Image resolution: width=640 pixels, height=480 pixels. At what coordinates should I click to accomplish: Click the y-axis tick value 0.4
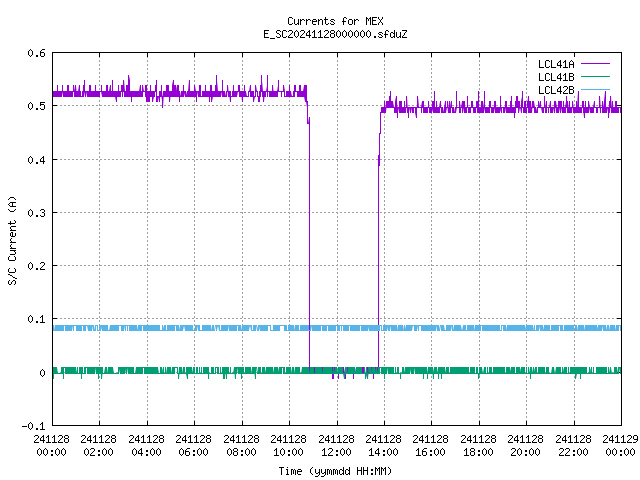[x=36, y=160]
